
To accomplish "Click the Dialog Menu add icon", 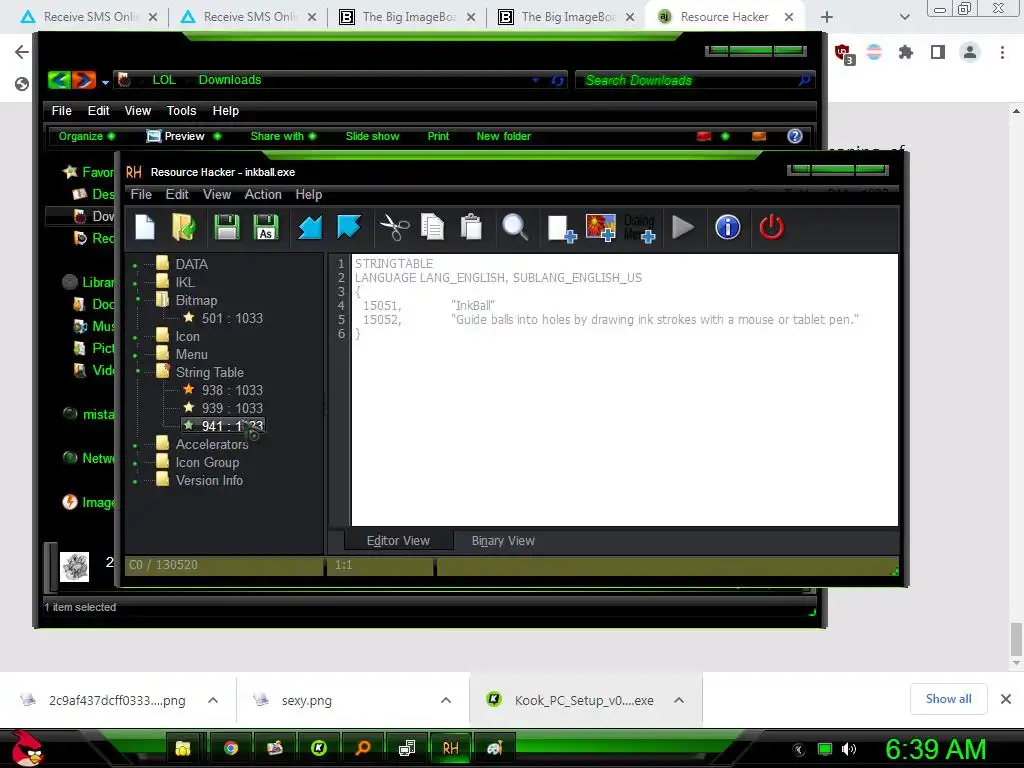I will point(639,228).
